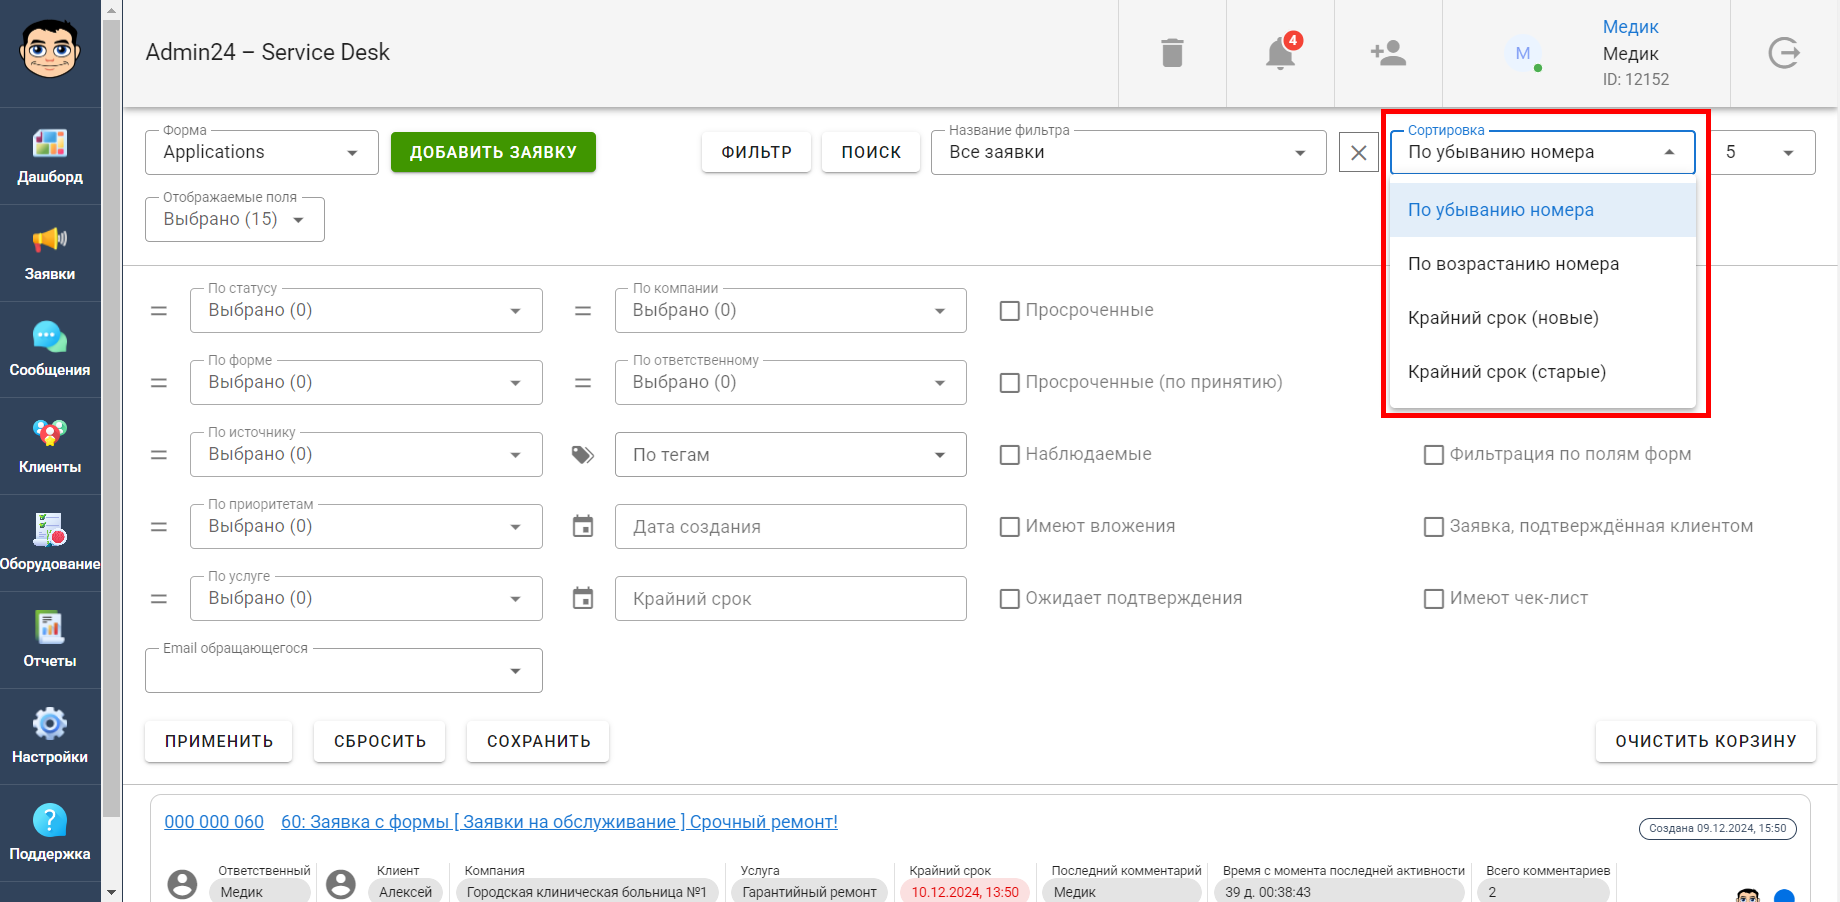Check the Наблюдаемые option
The width and height of the screenshot is (1840, 902).
[1010, 455]
